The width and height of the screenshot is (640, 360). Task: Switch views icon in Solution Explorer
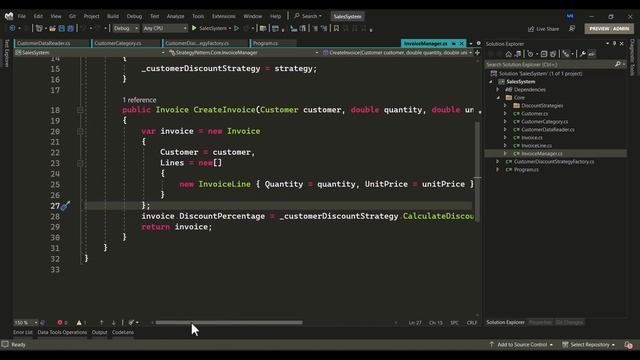[518, 54]
